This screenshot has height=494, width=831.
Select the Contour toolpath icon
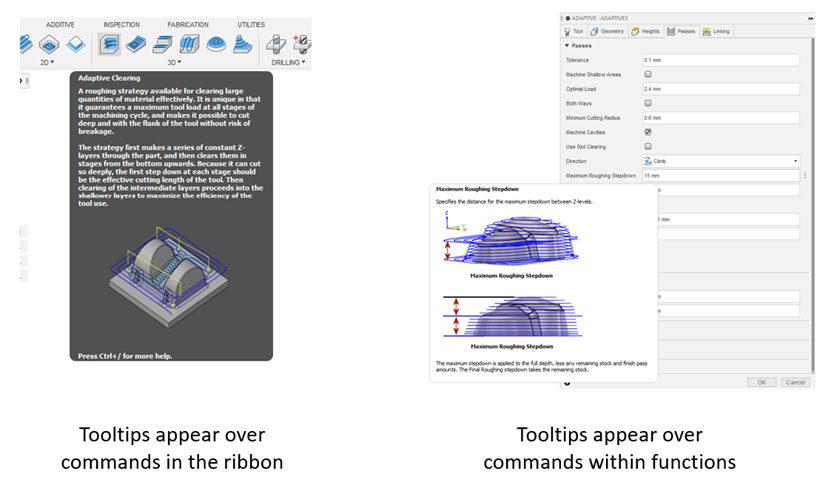pos(243,44)
